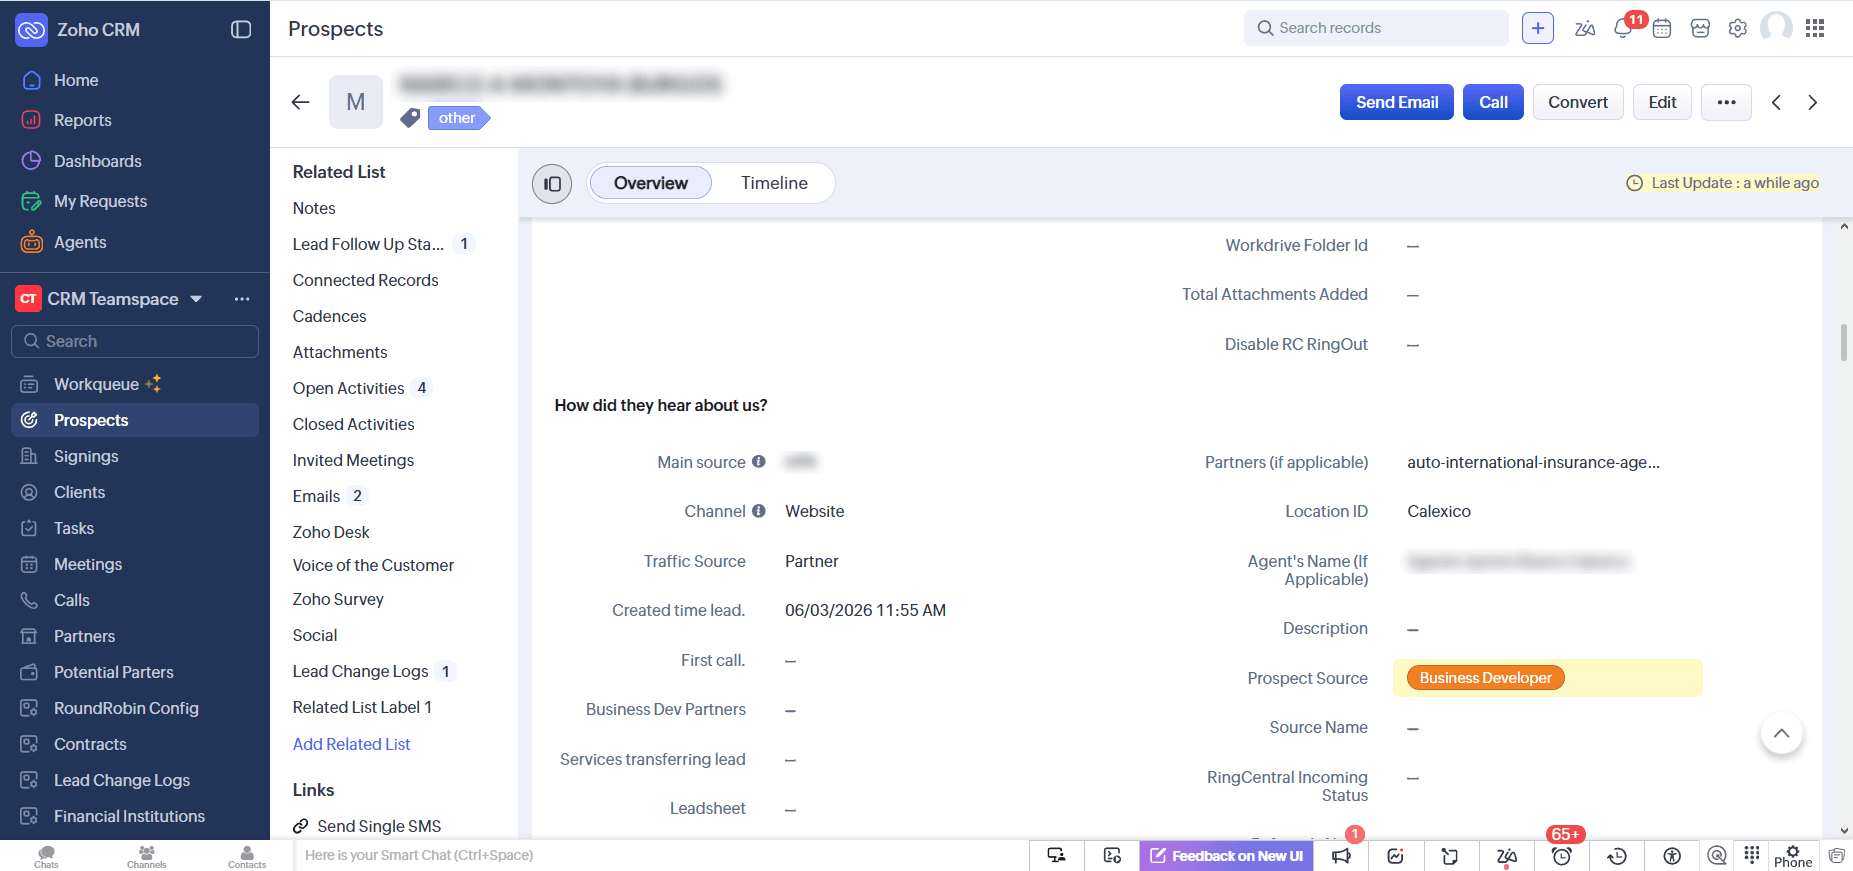
Task: Open Financial Institutions module
Action: coord(129,816)
